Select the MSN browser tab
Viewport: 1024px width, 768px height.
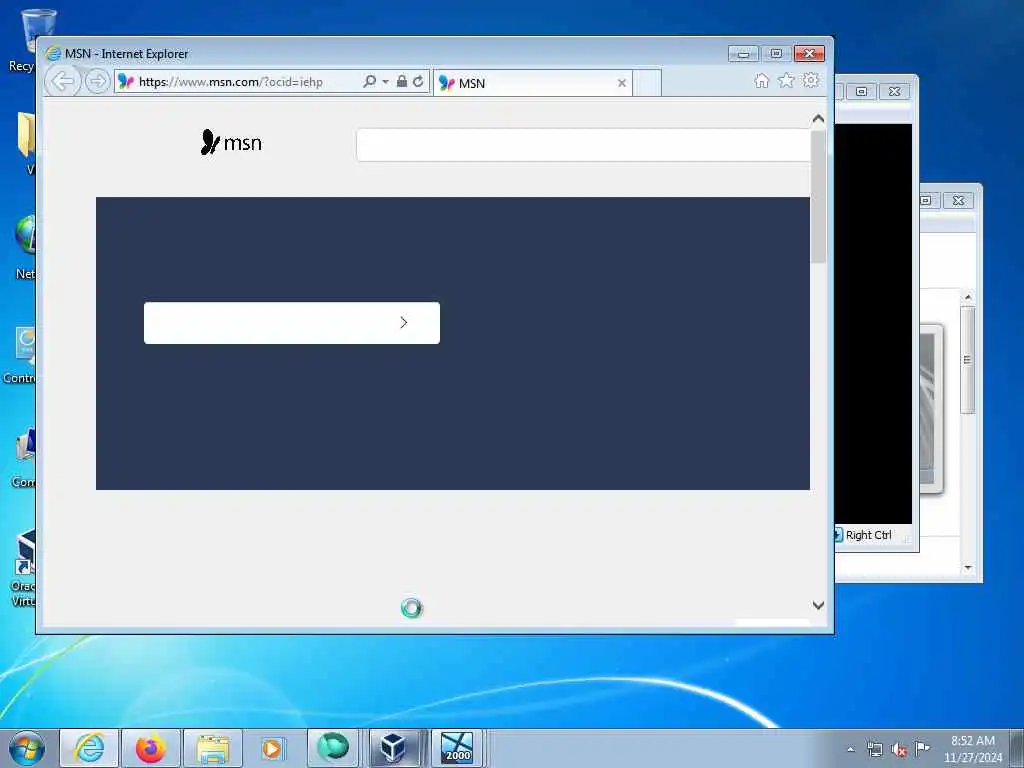click(x=532, y=83)
